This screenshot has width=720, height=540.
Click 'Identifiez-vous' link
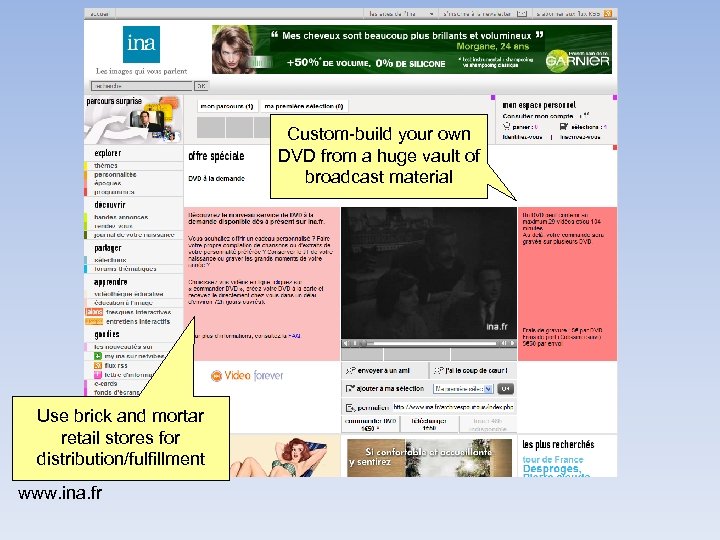522,137
